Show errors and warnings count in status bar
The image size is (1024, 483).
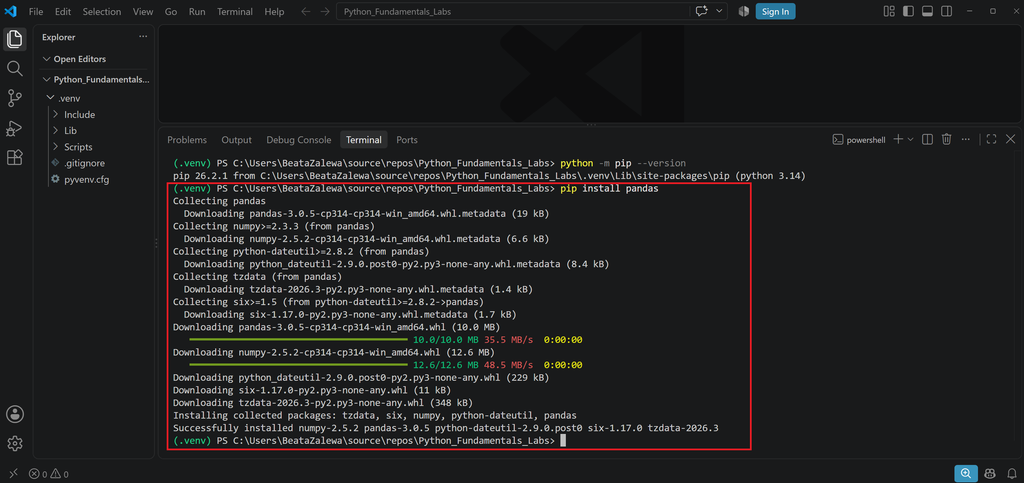click(48, 474)
